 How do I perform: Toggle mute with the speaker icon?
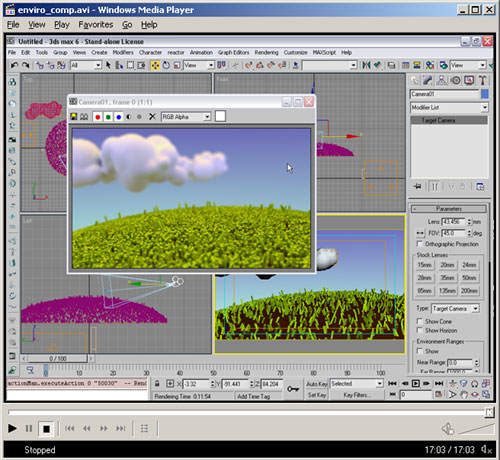point(448,429)
